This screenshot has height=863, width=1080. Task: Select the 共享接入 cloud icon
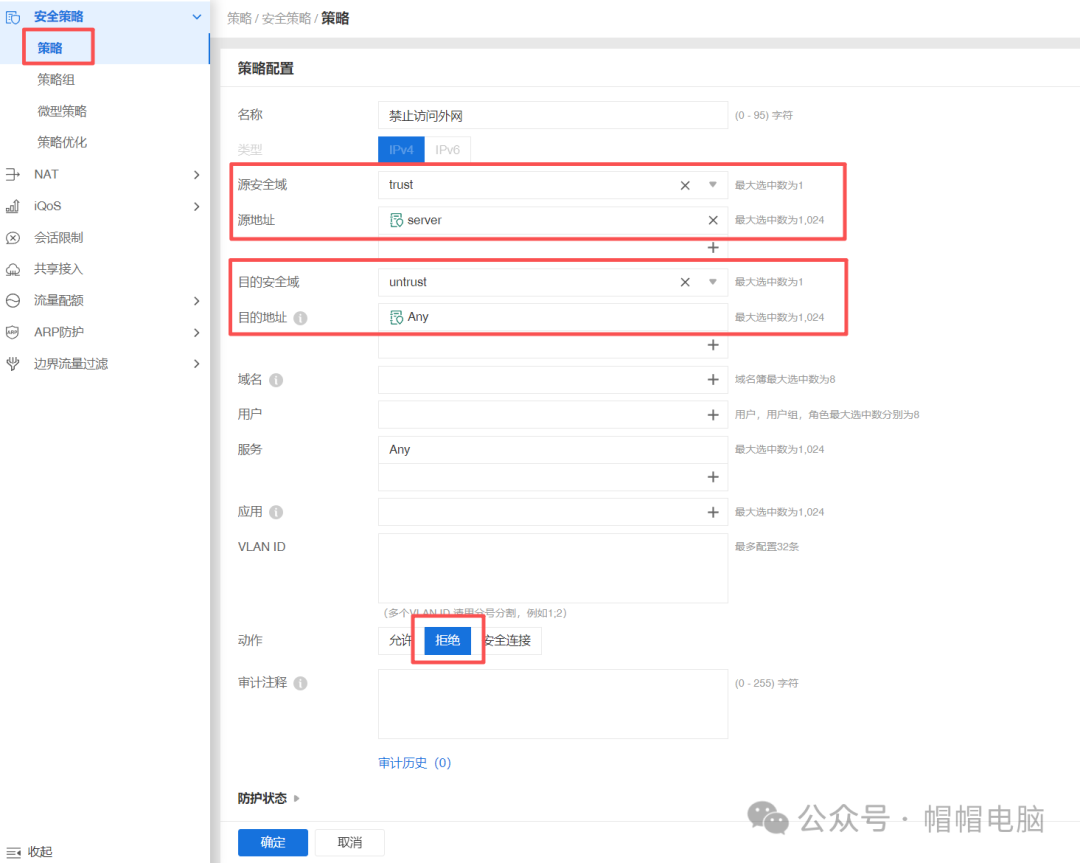click(x=14, y=268)
